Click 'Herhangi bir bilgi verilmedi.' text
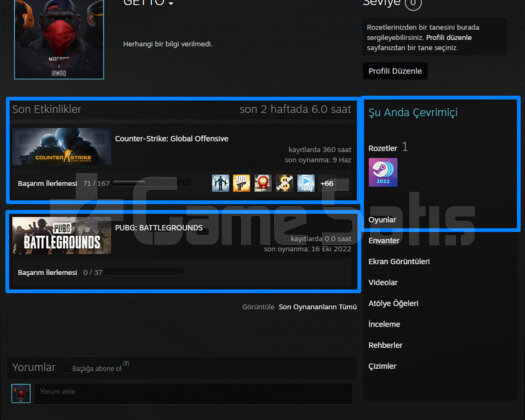 pyautogui.click(x=168, y=44)
